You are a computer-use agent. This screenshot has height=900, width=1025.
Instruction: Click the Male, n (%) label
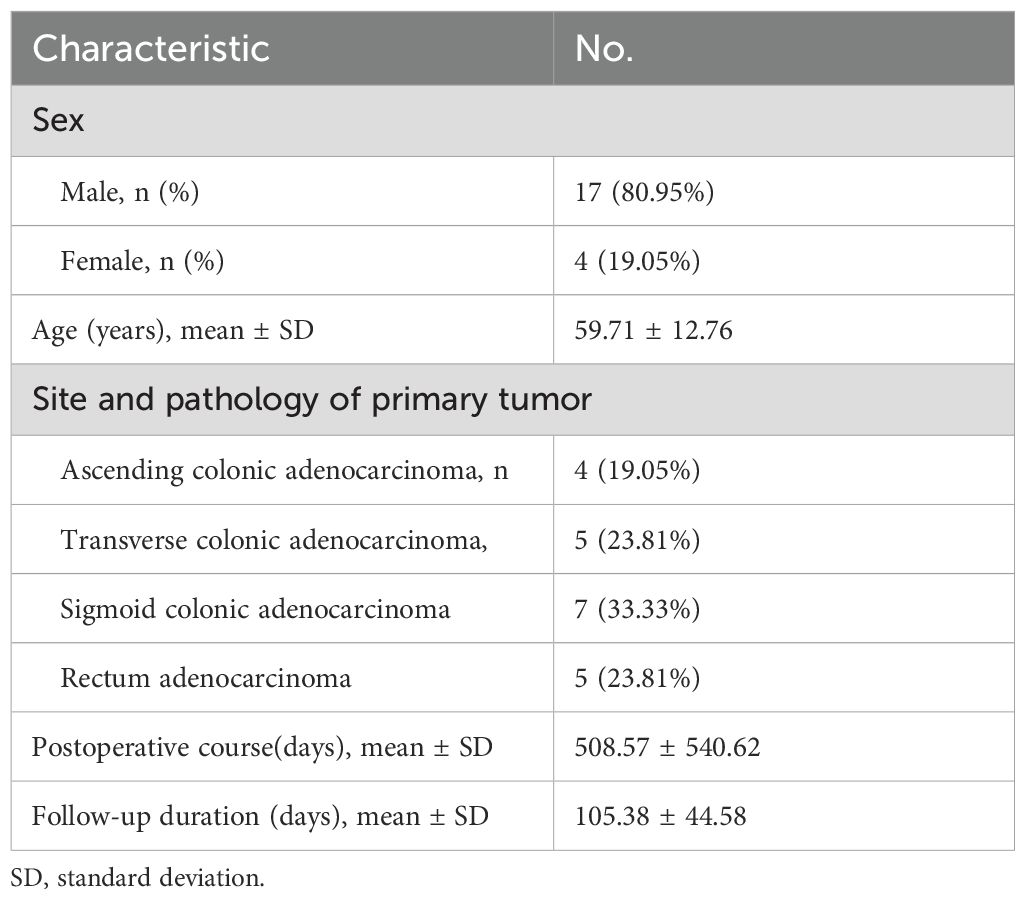pos(129,192)
